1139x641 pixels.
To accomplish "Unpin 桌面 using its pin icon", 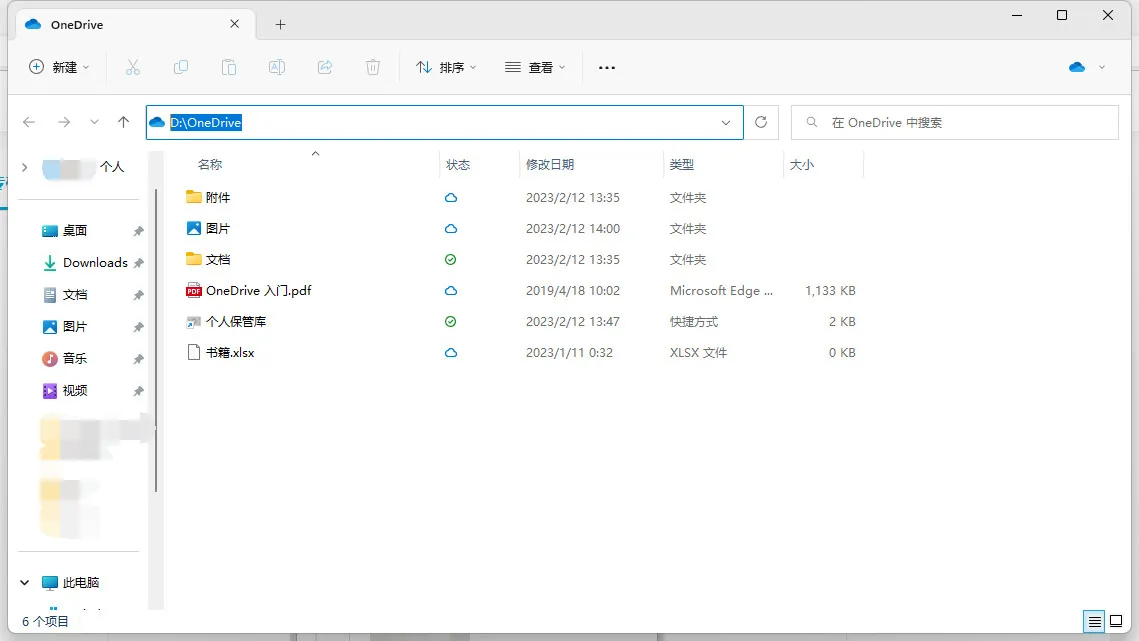I will (138, 231).
